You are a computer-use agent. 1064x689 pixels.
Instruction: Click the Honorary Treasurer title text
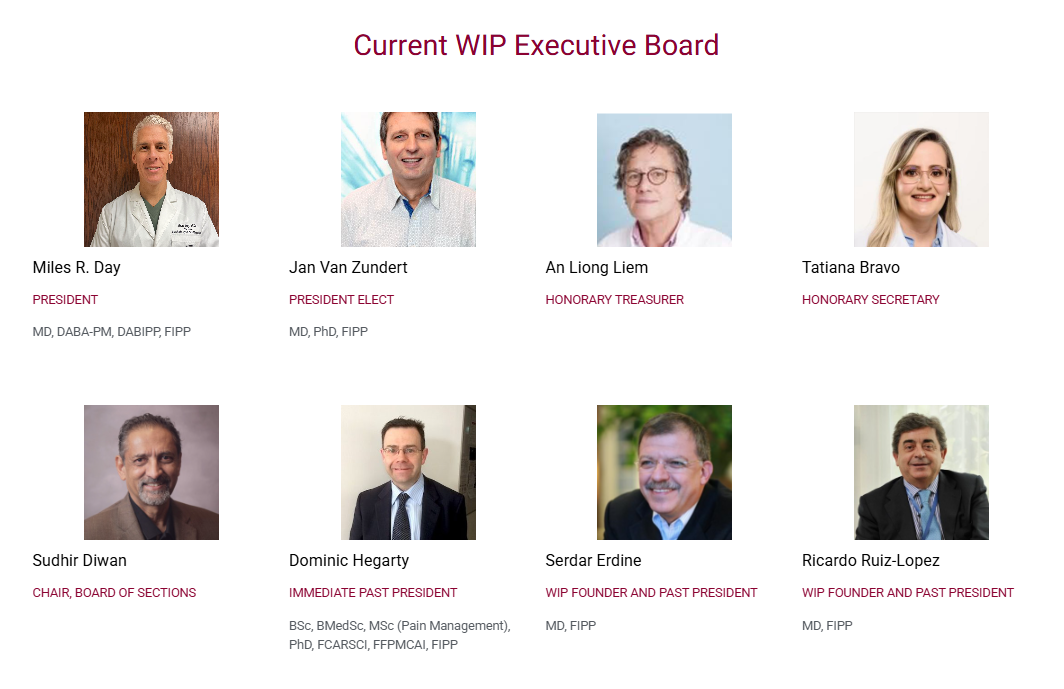[x=615, y=300]
